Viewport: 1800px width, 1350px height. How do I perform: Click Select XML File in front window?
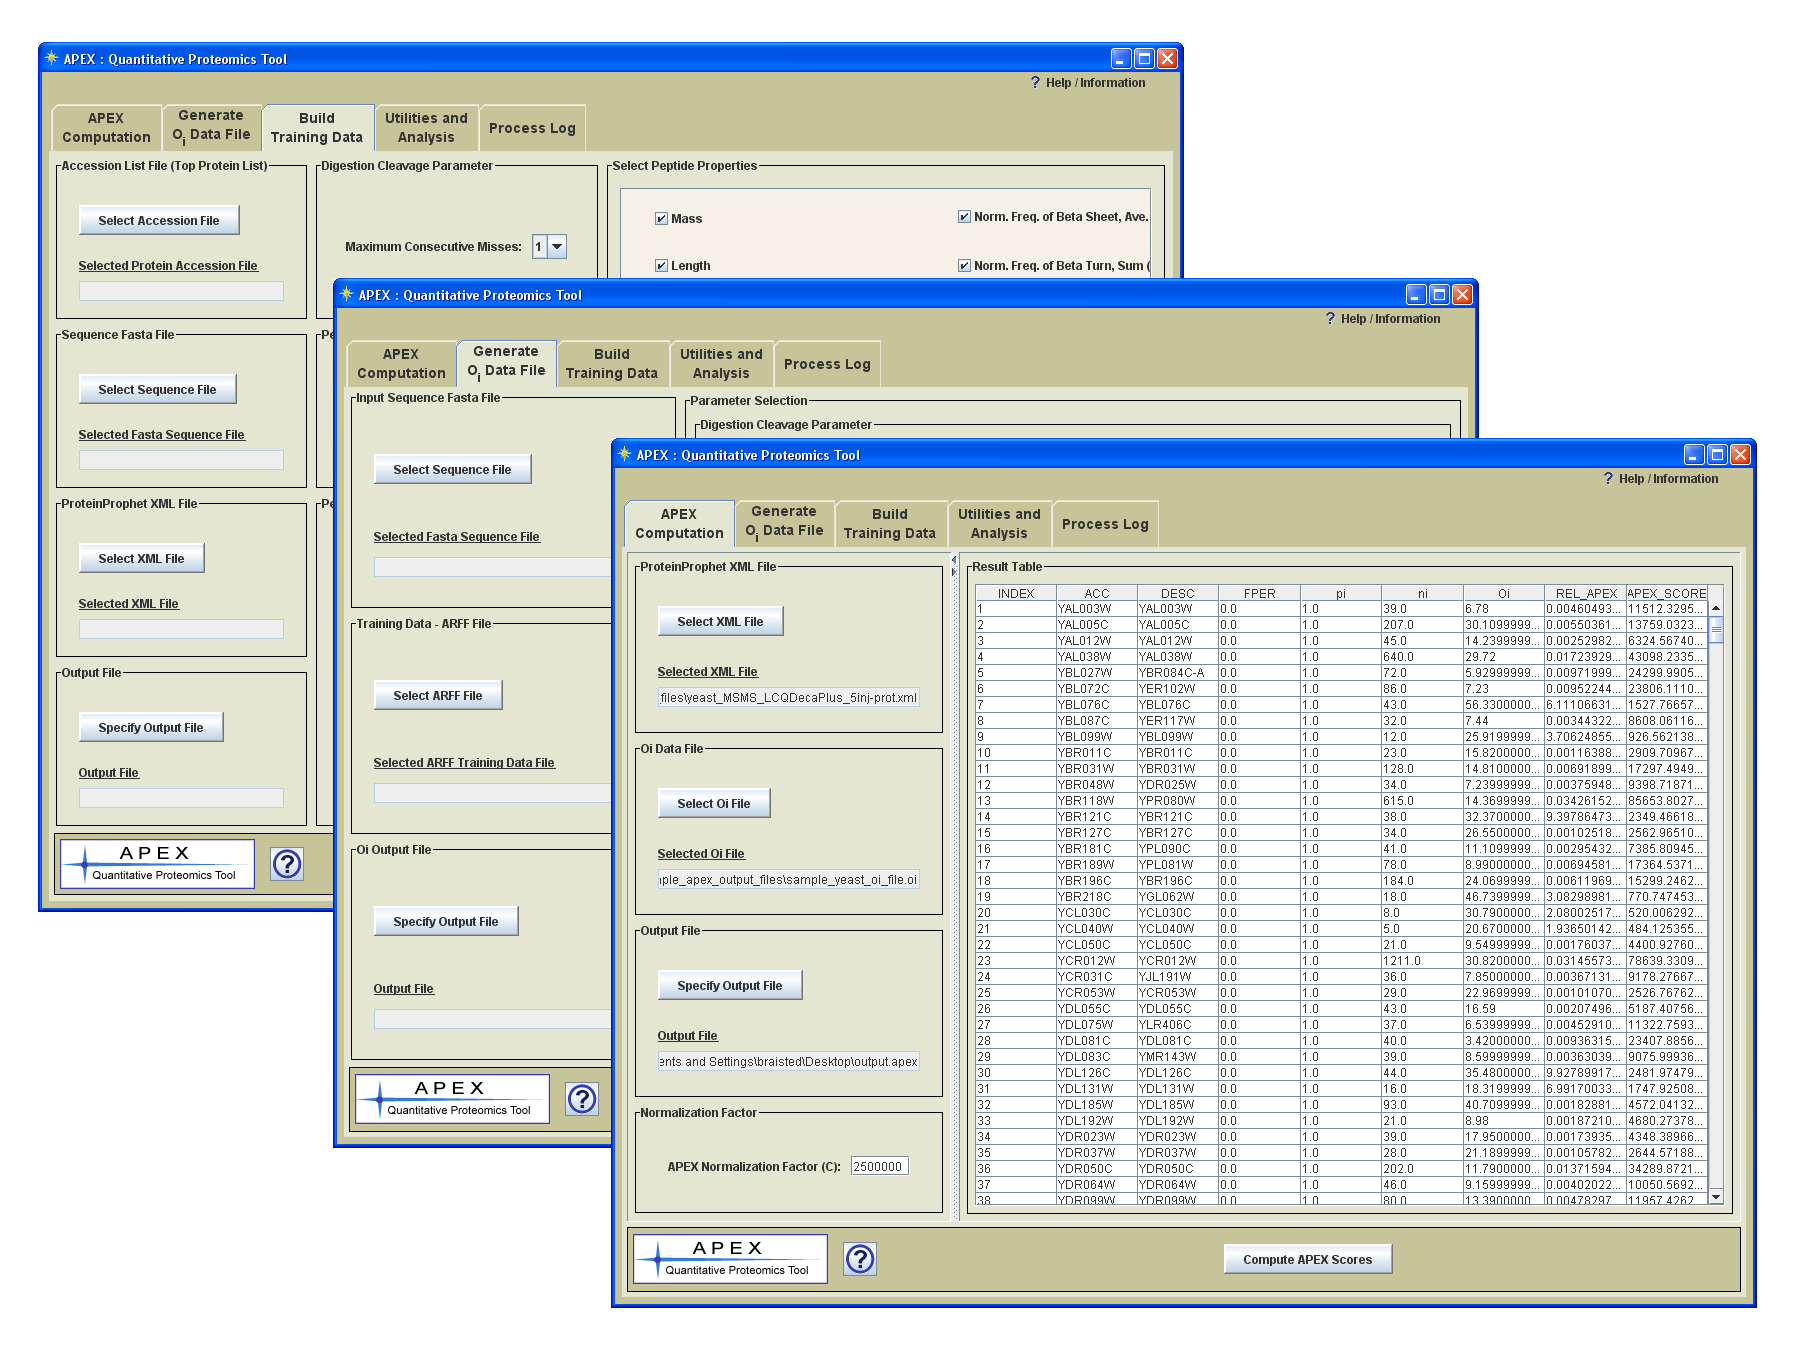click(x=720, y=622)
